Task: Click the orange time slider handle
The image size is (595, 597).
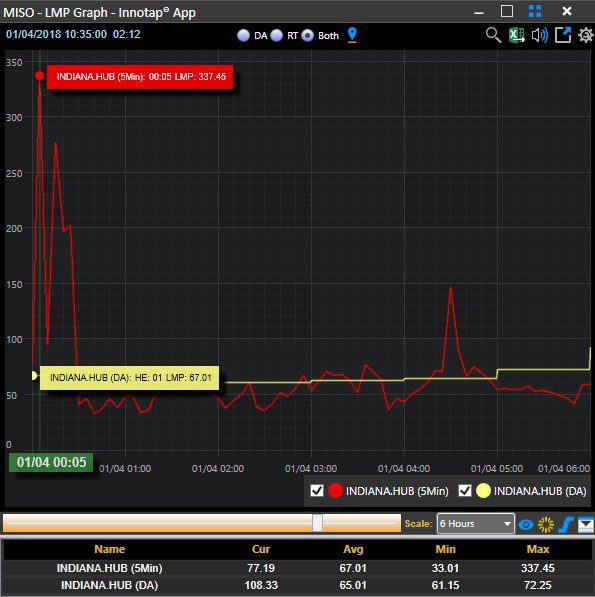Action: click(x=317, y=523)
